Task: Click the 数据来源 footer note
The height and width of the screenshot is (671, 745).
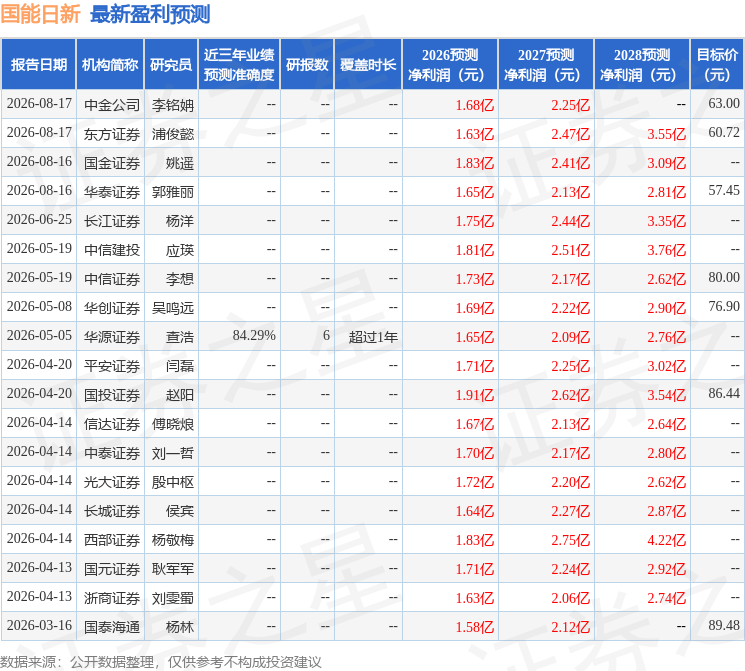Action: coord(161,662)
